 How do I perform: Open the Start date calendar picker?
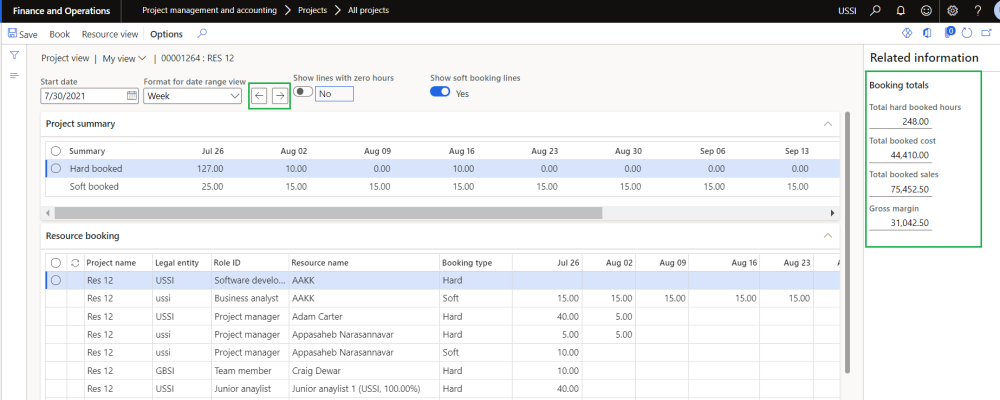132,96
